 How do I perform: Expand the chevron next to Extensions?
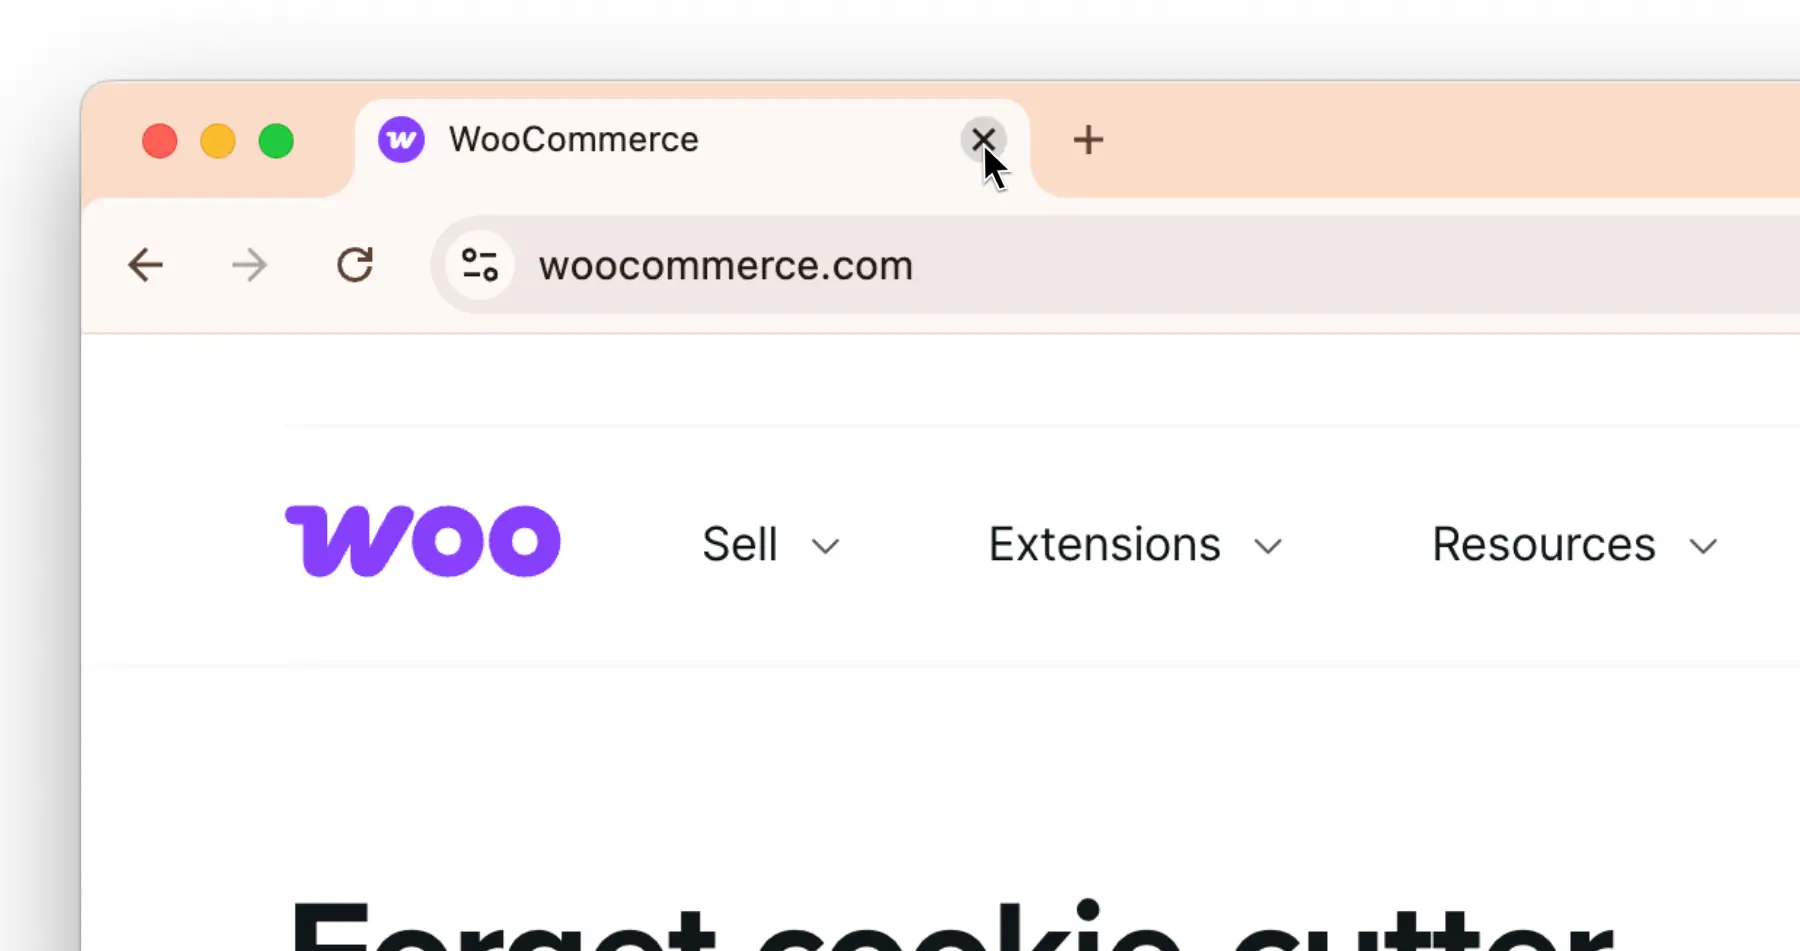[x=1268, y=546]
